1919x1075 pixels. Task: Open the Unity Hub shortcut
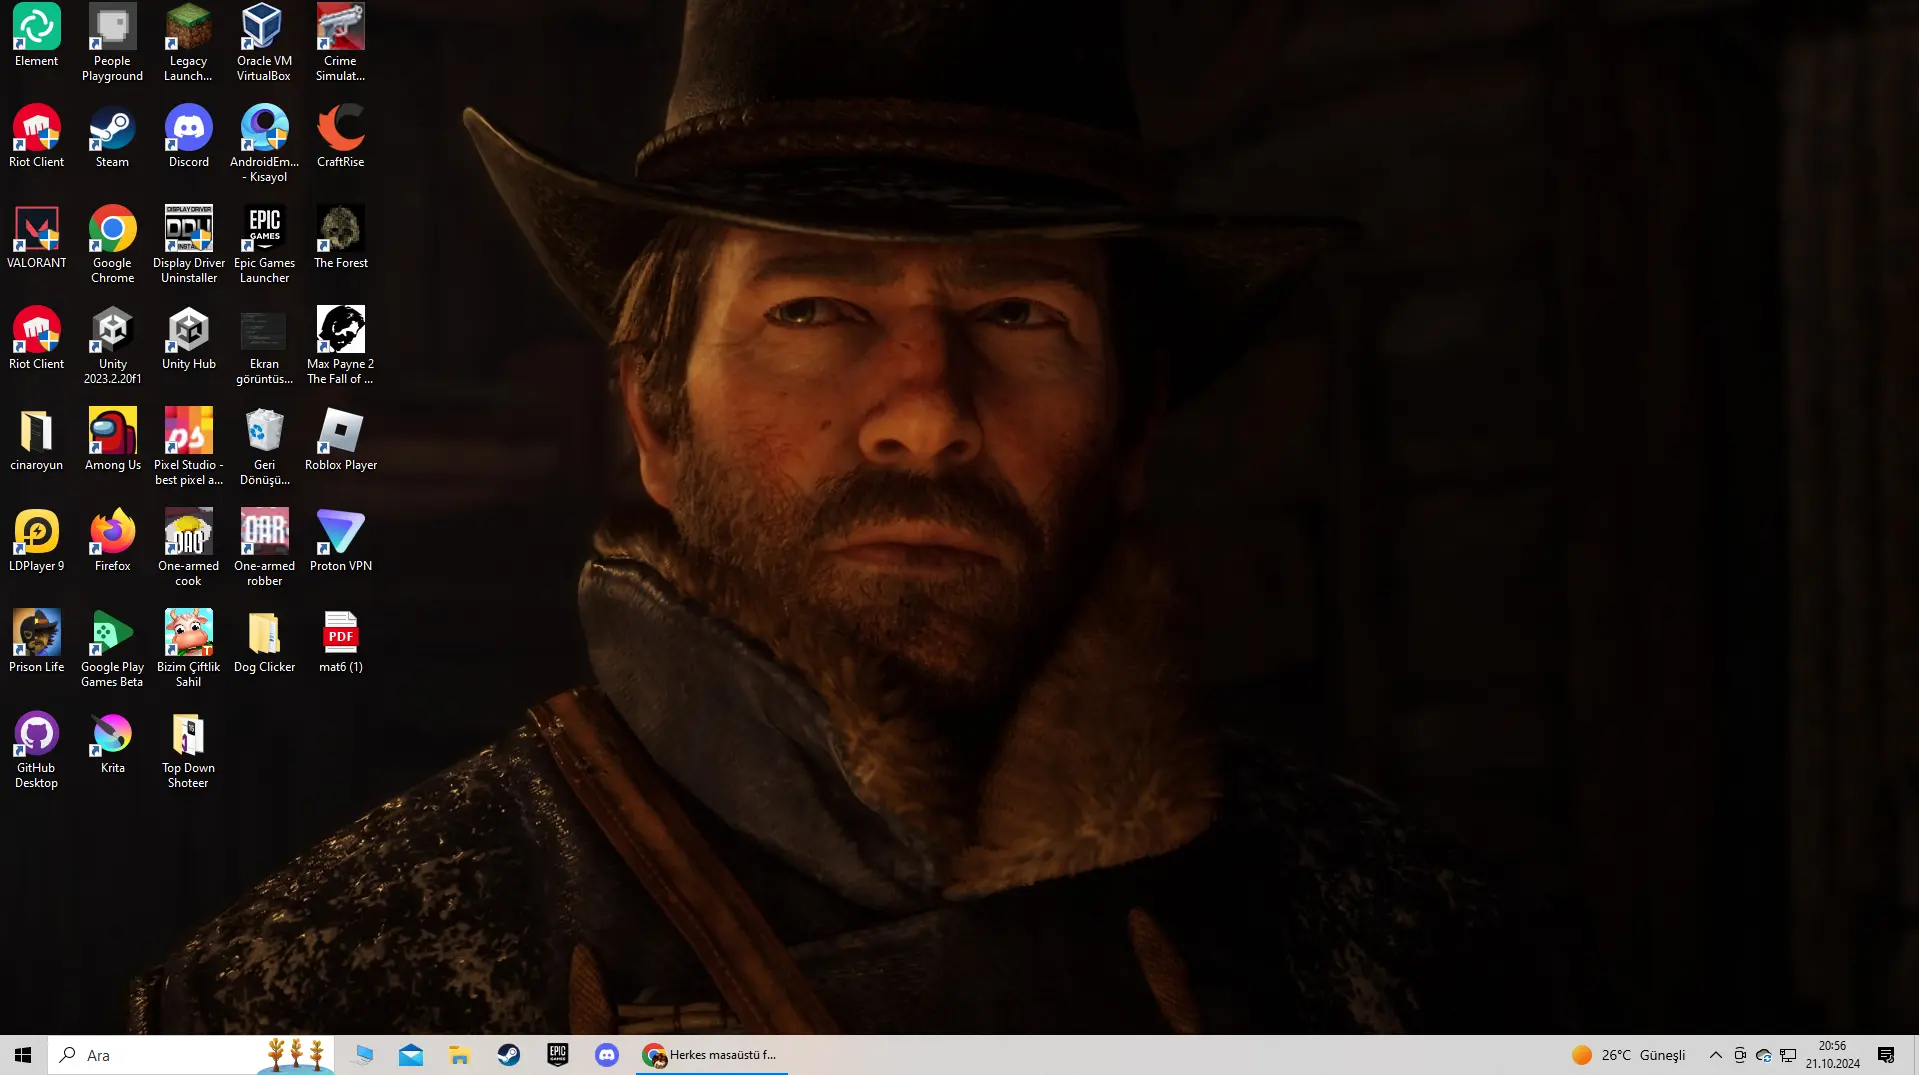(x=188, y=339)
